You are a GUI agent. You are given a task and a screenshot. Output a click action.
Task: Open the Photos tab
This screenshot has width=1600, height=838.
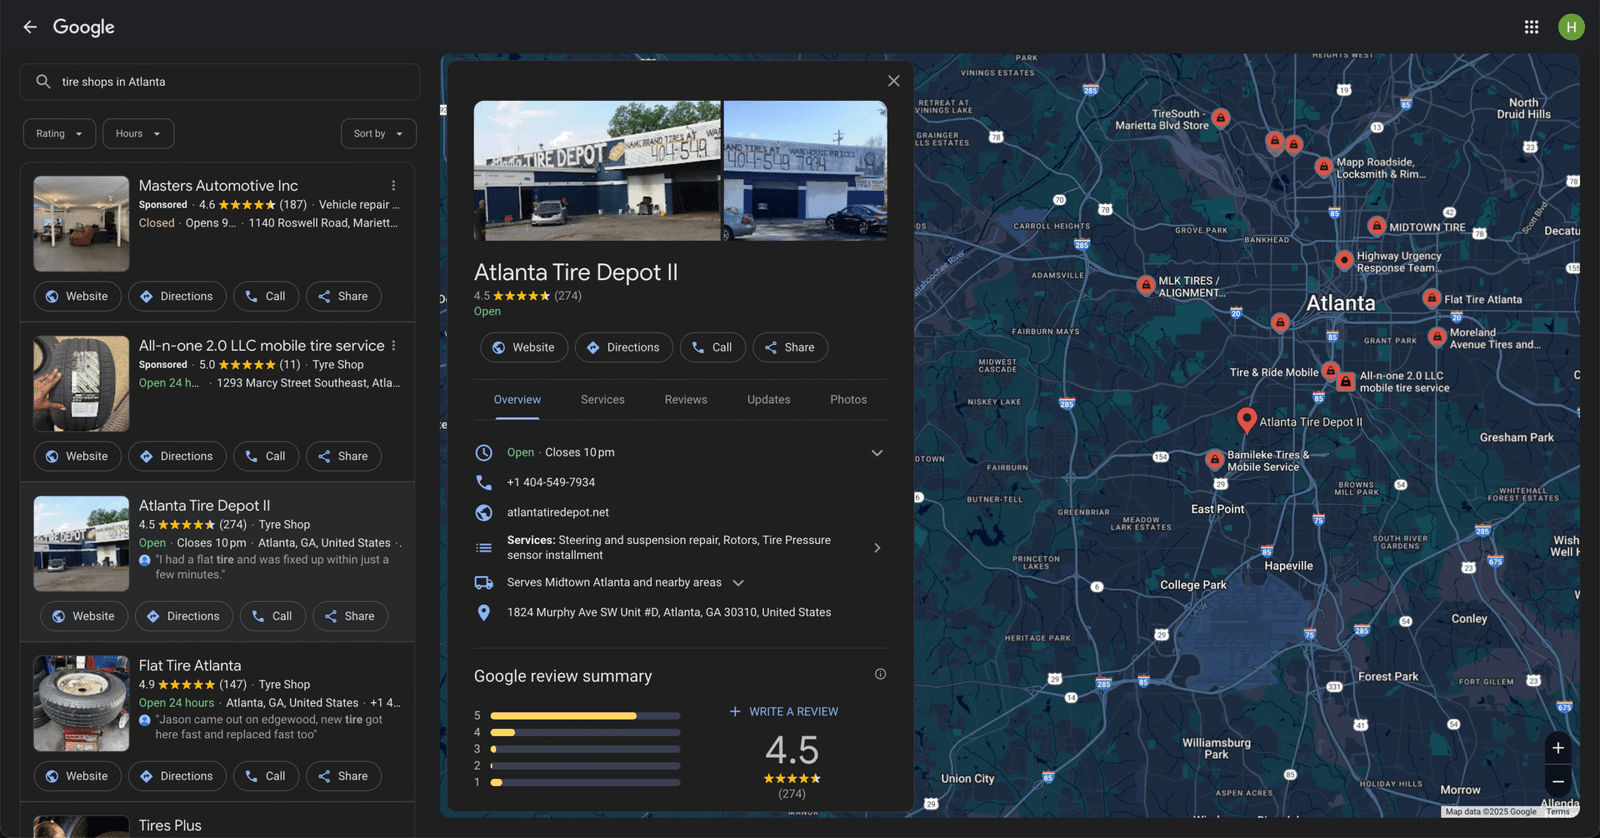(x=848, y=399)
